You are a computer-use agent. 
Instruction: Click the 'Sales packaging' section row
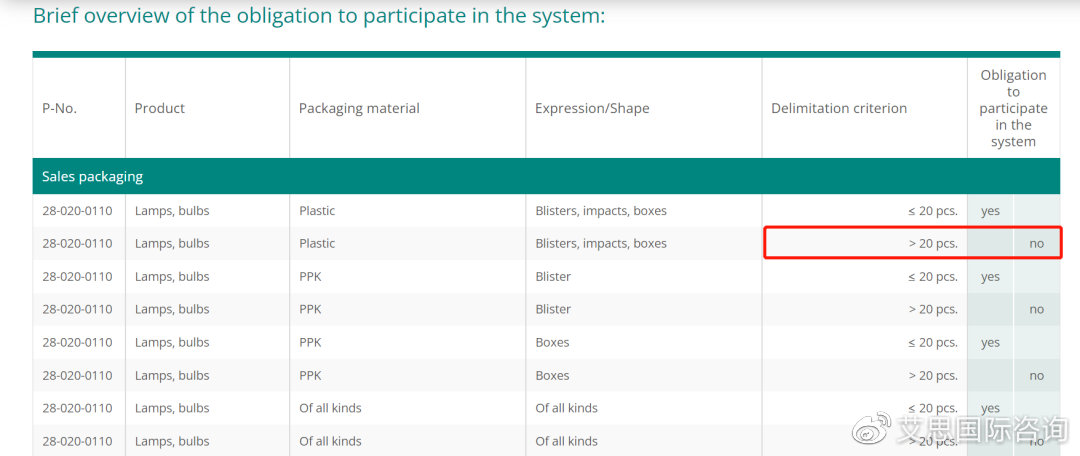tap(92, 176)
